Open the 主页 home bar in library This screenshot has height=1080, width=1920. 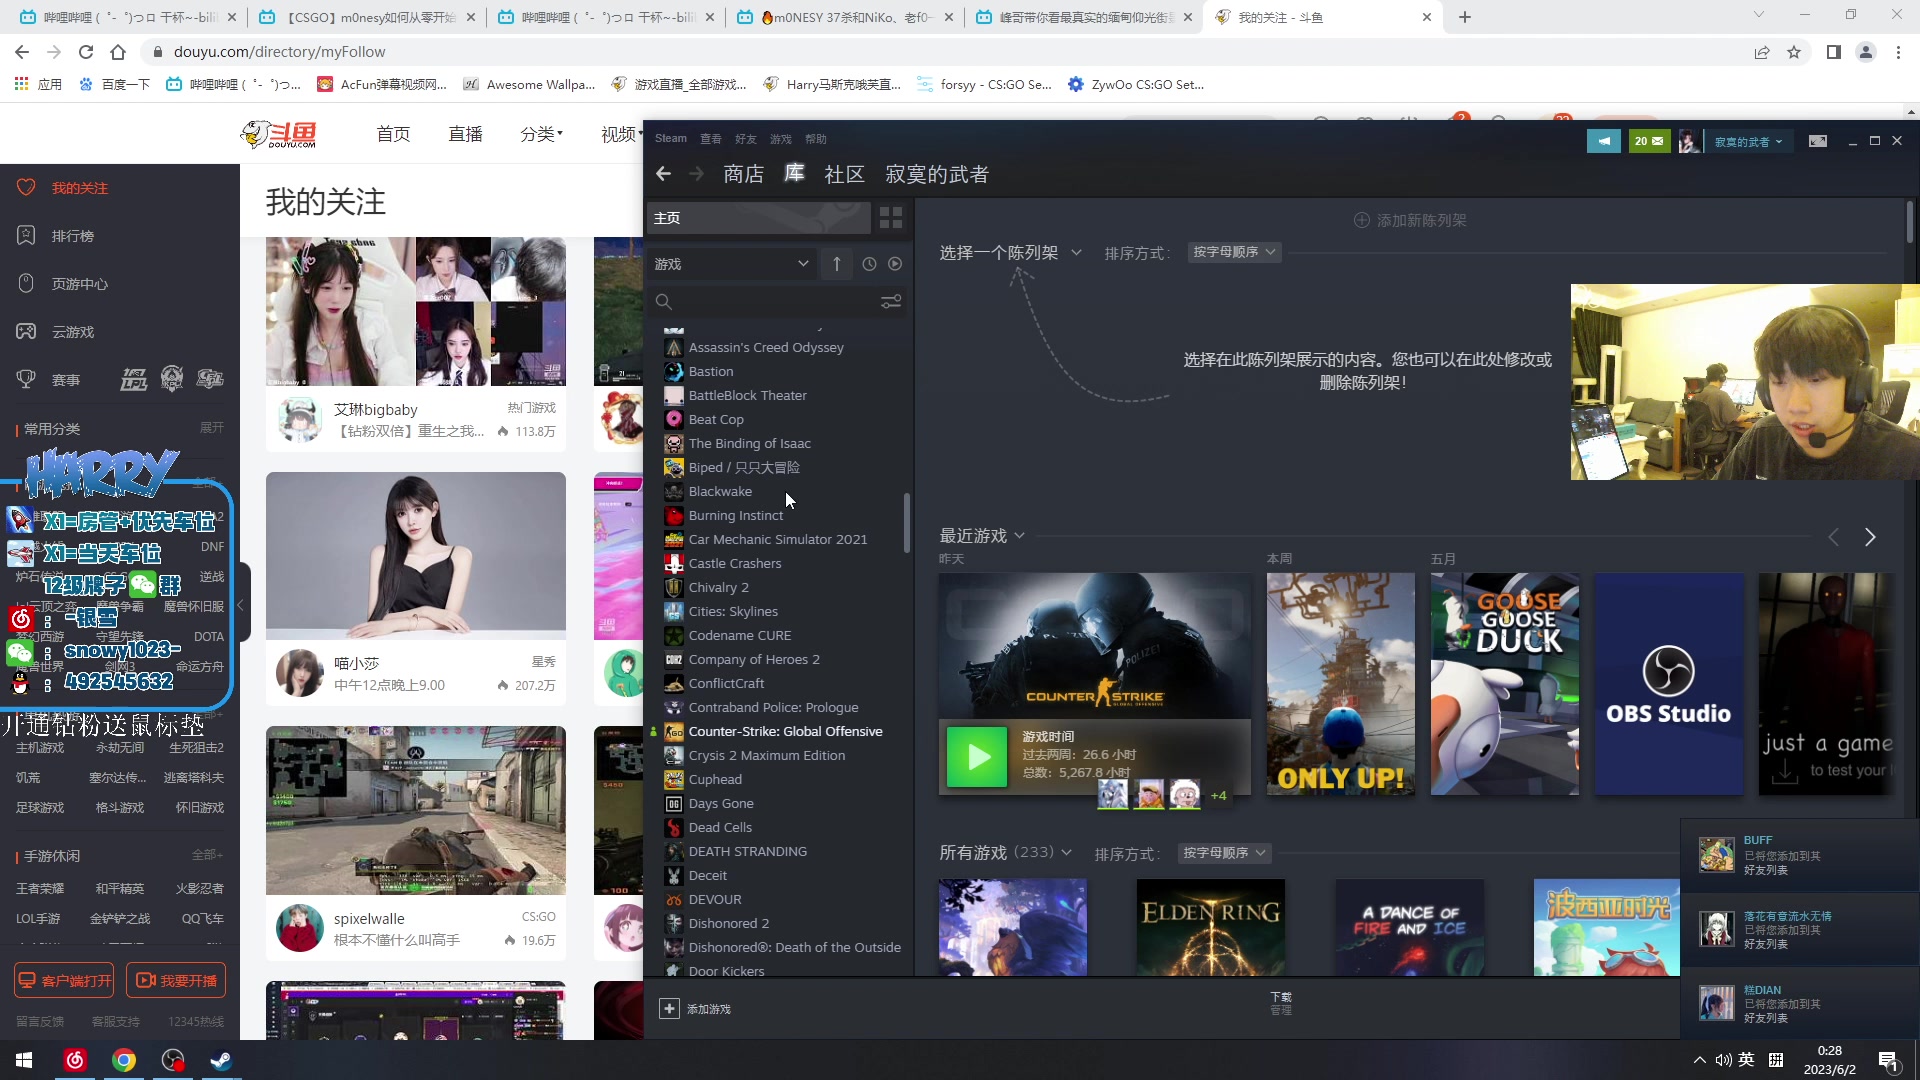[x=759, y=218]
